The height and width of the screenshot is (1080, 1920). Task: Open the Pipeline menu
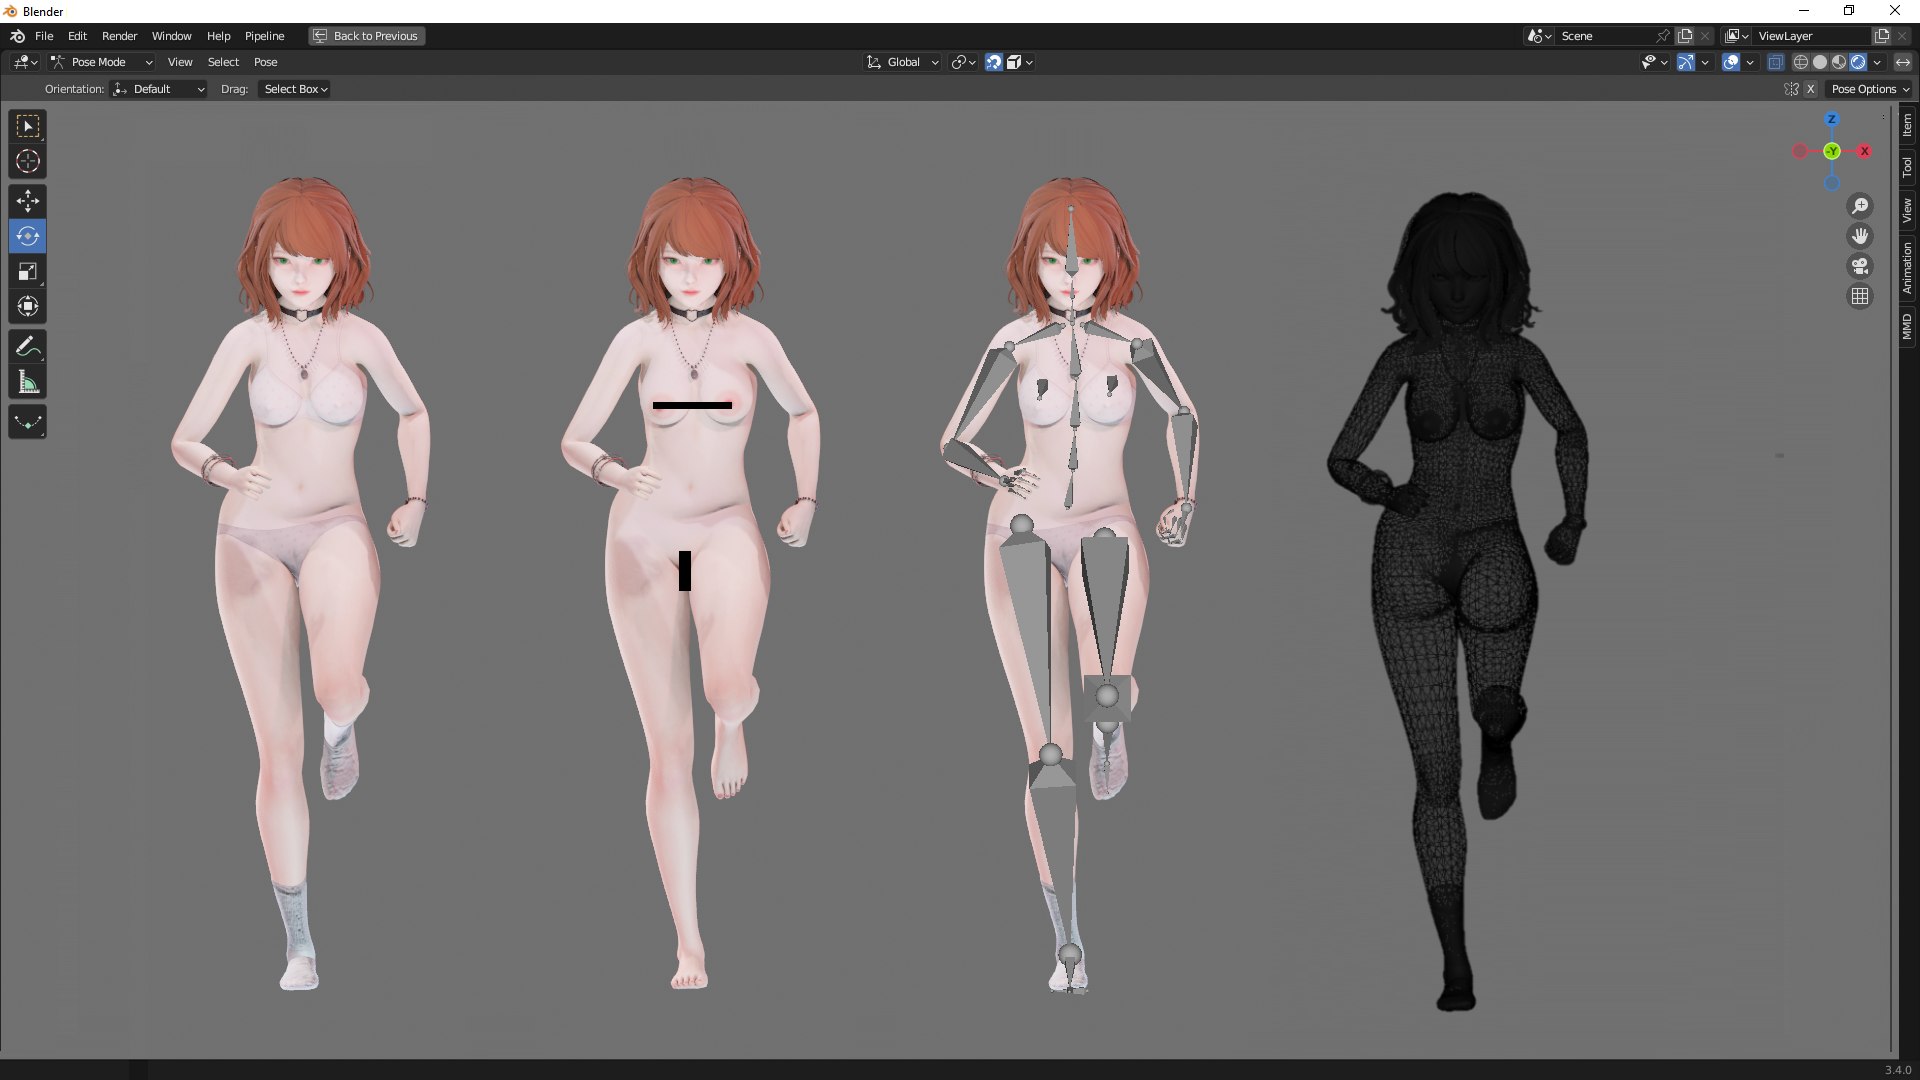[264, 36]
